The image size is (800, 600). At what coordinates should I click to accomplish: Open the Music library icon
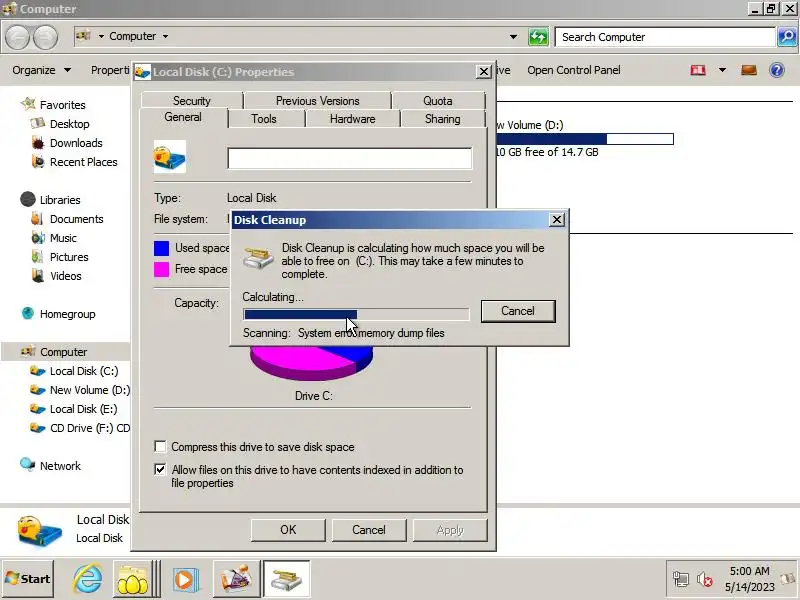[x=38, y=238]
